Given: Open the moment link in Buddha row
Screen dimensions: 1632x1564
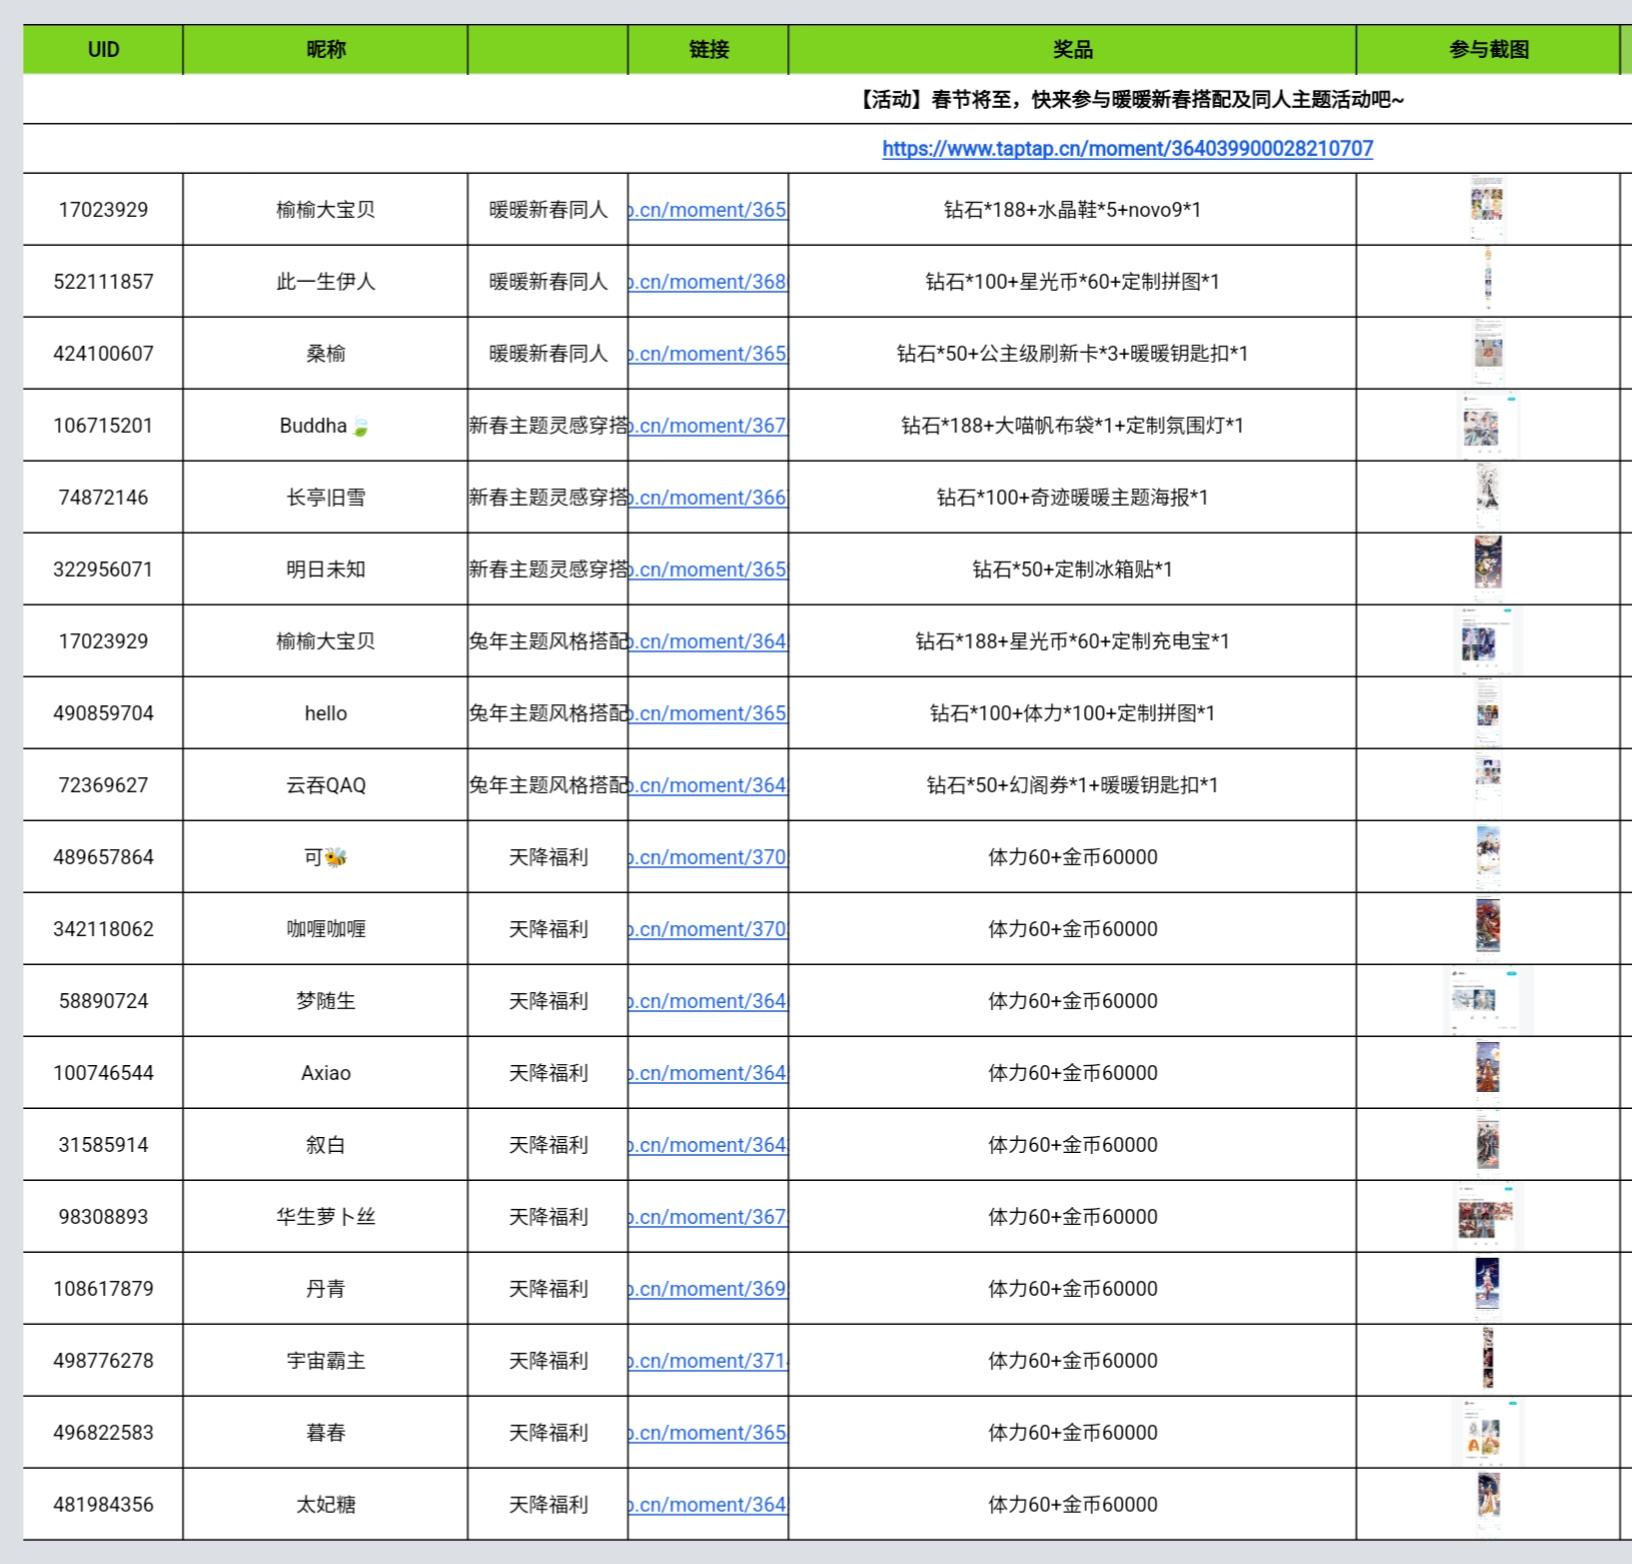Looking at the screenshot, I should click(x=708, y=426).
